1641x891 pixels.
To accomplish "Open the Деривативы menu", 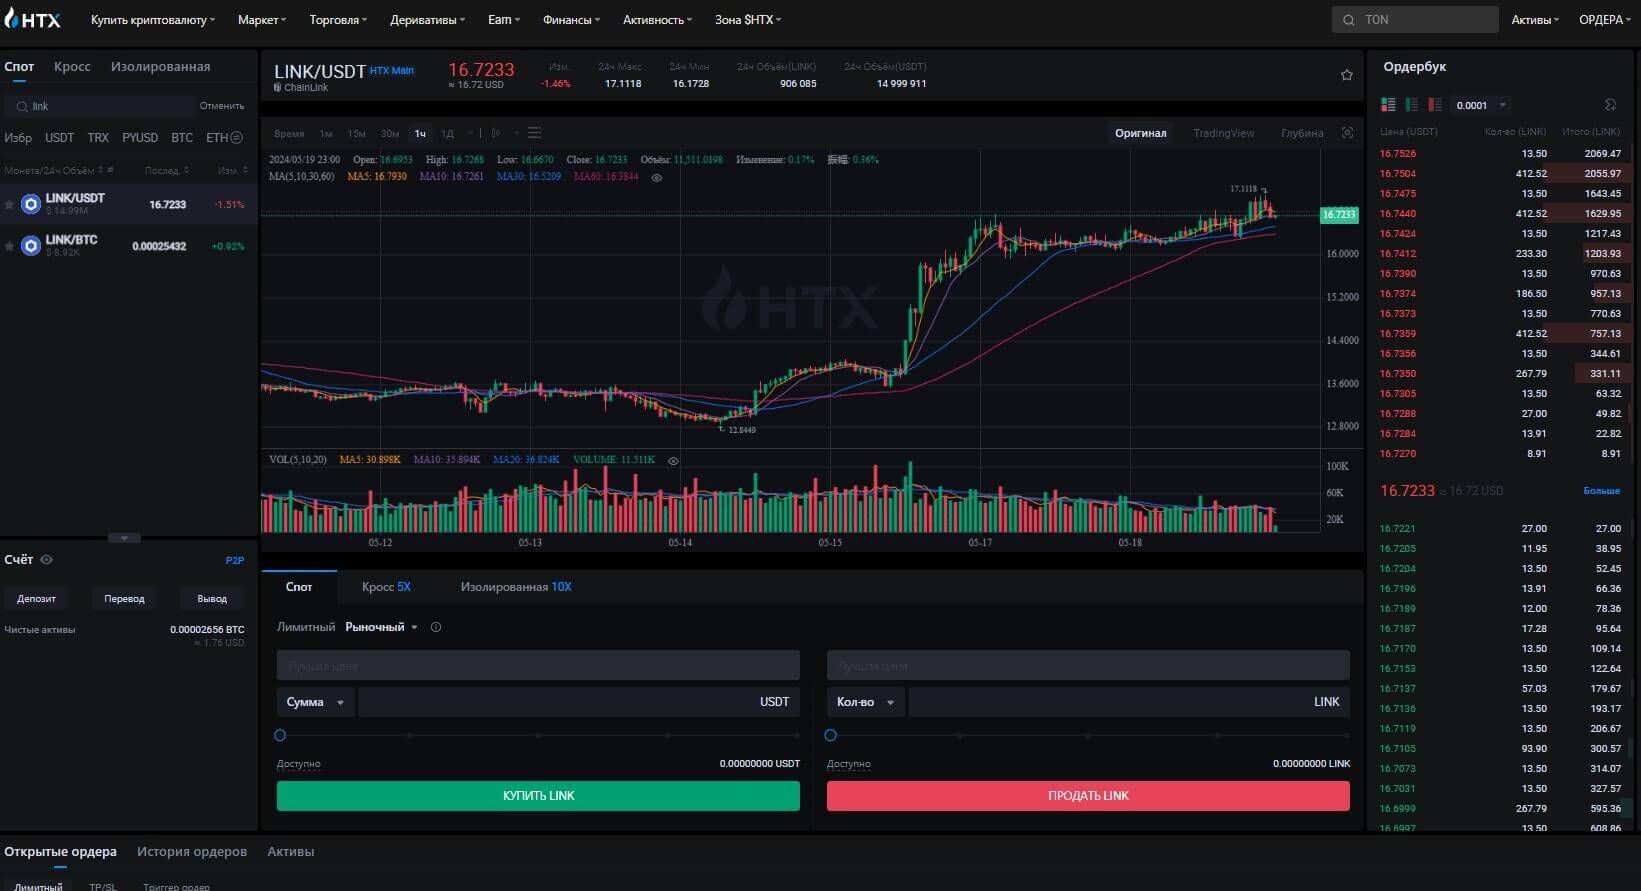I will tap(426, 20).
